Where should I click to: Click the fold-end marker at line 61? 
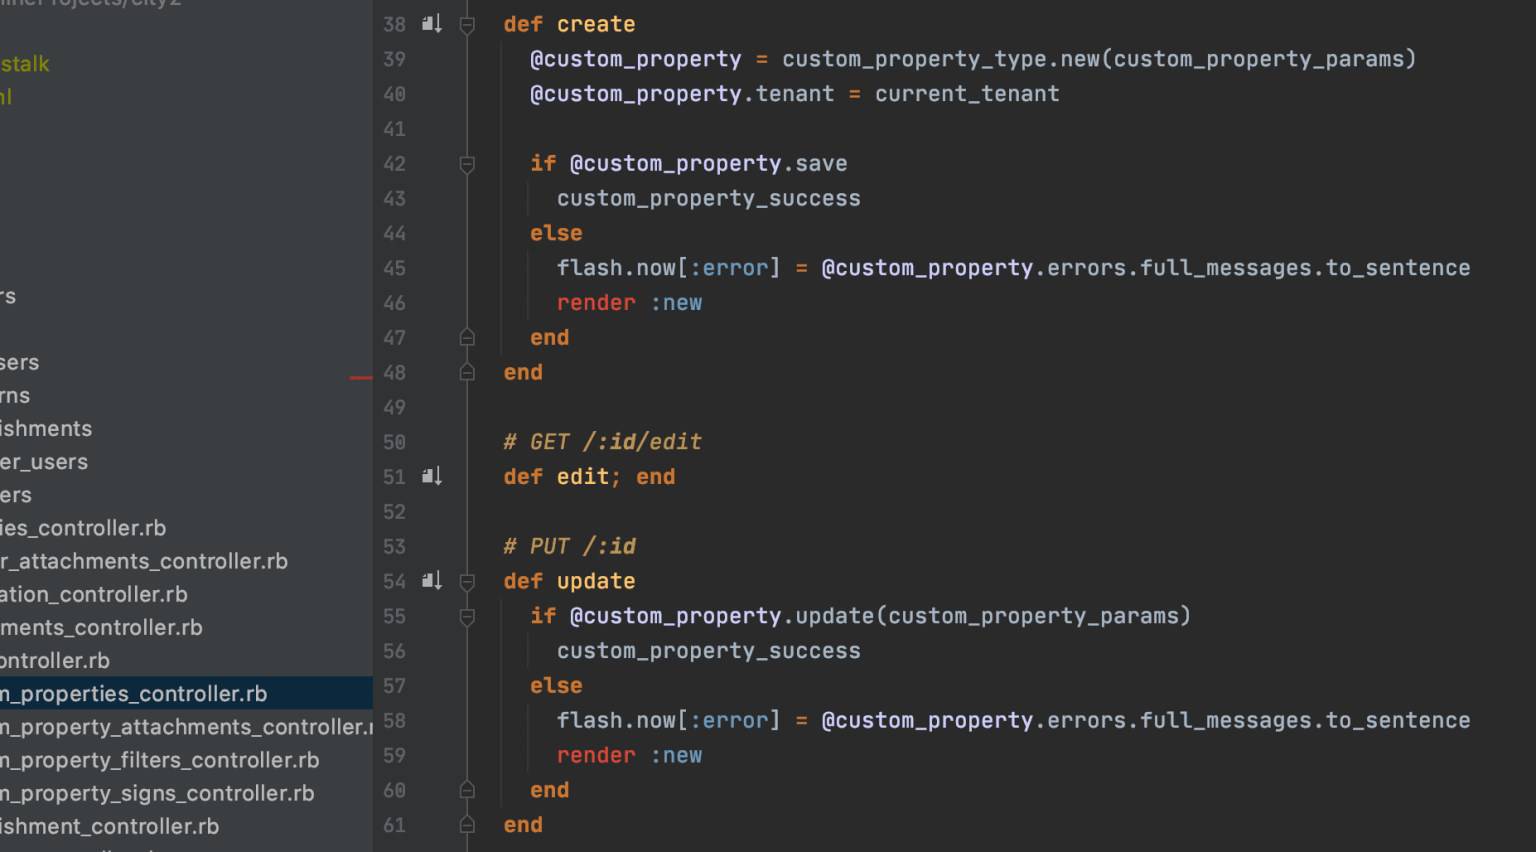tap(466, 824)
